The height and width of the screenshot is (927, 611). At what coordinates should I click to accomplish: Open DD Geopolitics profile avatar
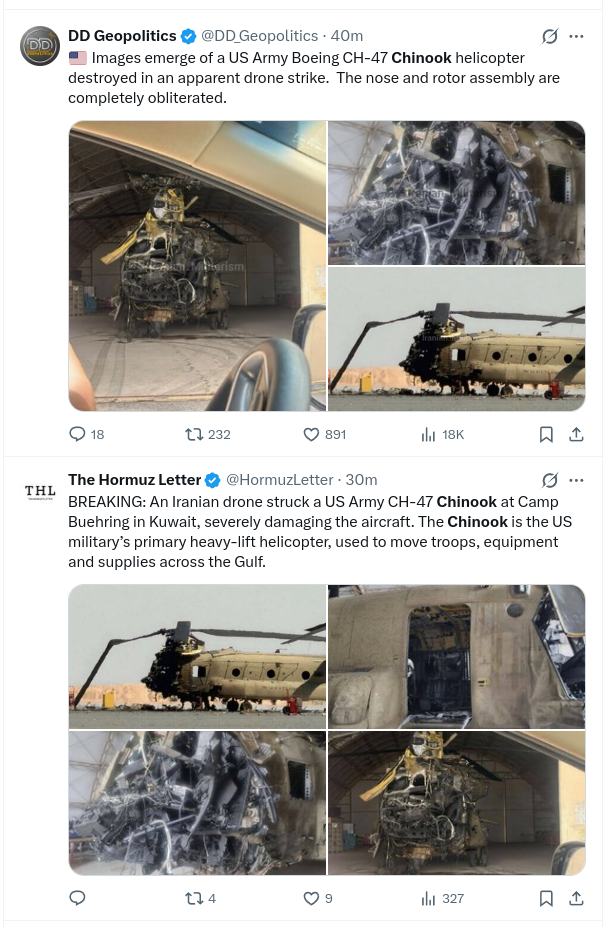click(40, 46)
